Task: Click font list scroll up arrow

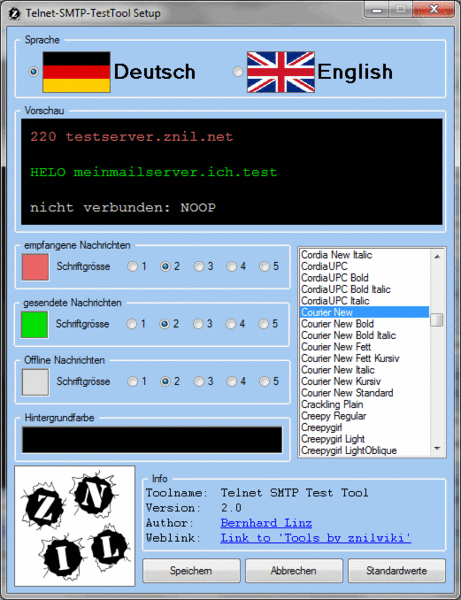Action: (x=437, y=256)
